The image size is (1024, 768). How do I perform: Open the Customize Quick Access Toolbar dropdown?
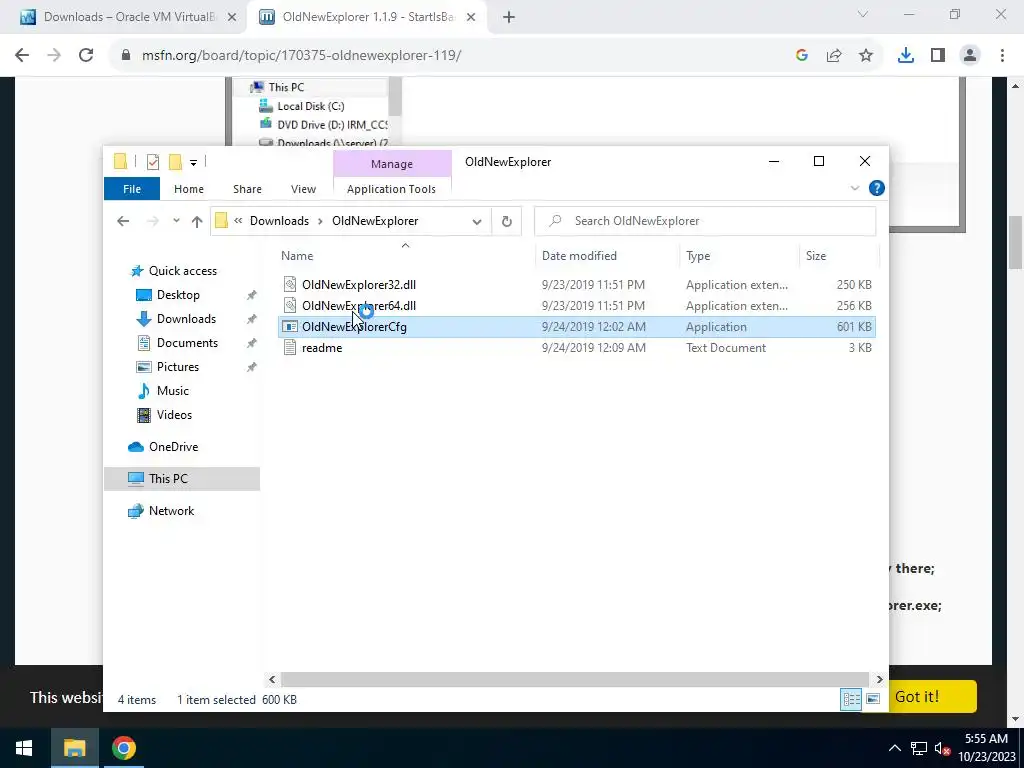(193, 163)
